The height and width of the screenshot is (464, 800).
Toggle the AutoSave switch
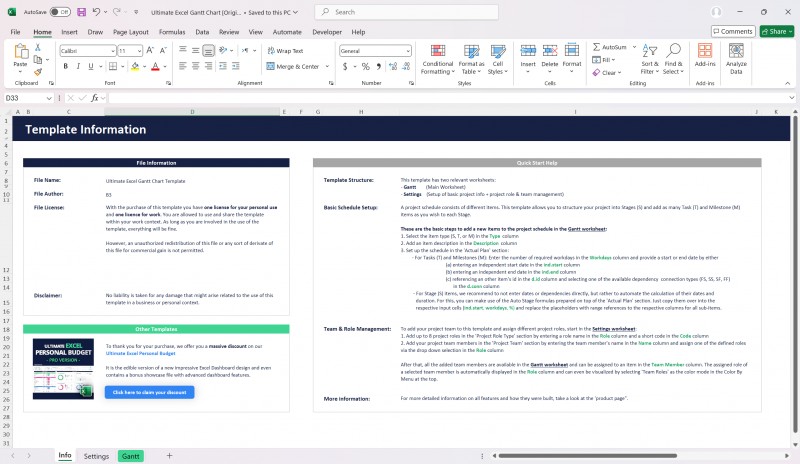[x=60, y=12]
